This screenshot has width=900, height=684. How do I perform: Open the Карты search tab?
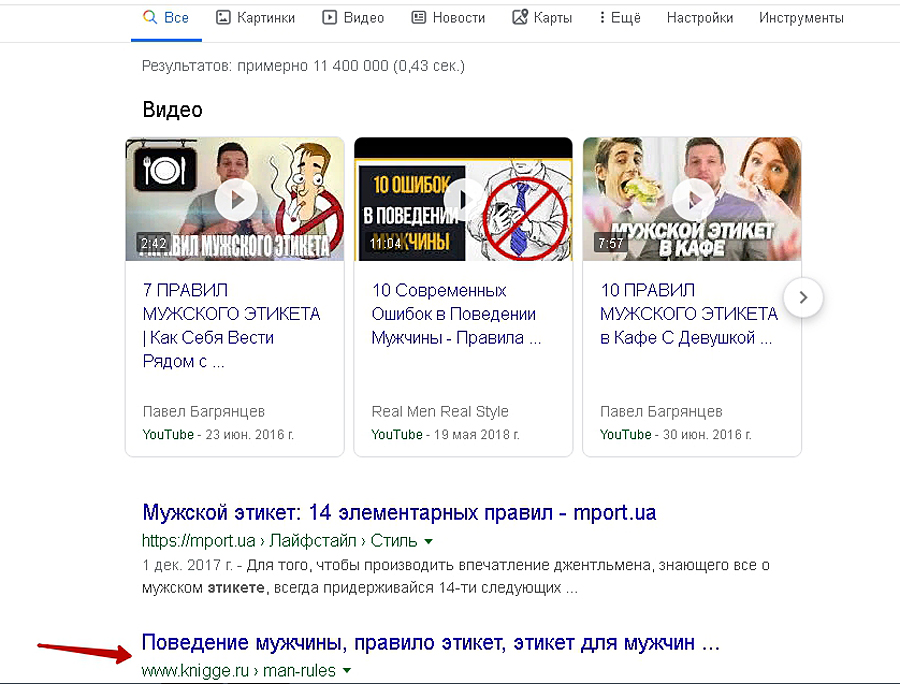pyautogui.click(x=542, y=18)
